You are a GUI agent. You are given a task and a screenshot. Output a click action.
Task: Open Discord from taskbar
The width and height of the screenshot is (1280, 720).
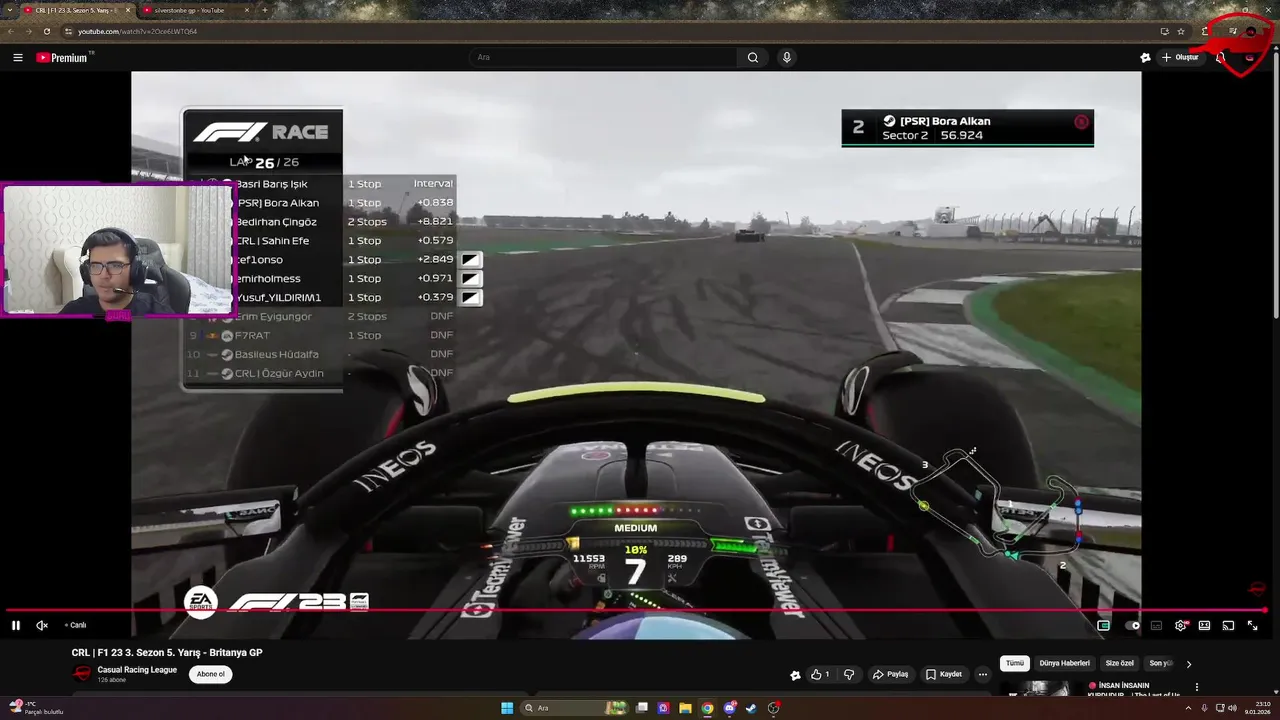pyautogui.click(x=730, y=708)
